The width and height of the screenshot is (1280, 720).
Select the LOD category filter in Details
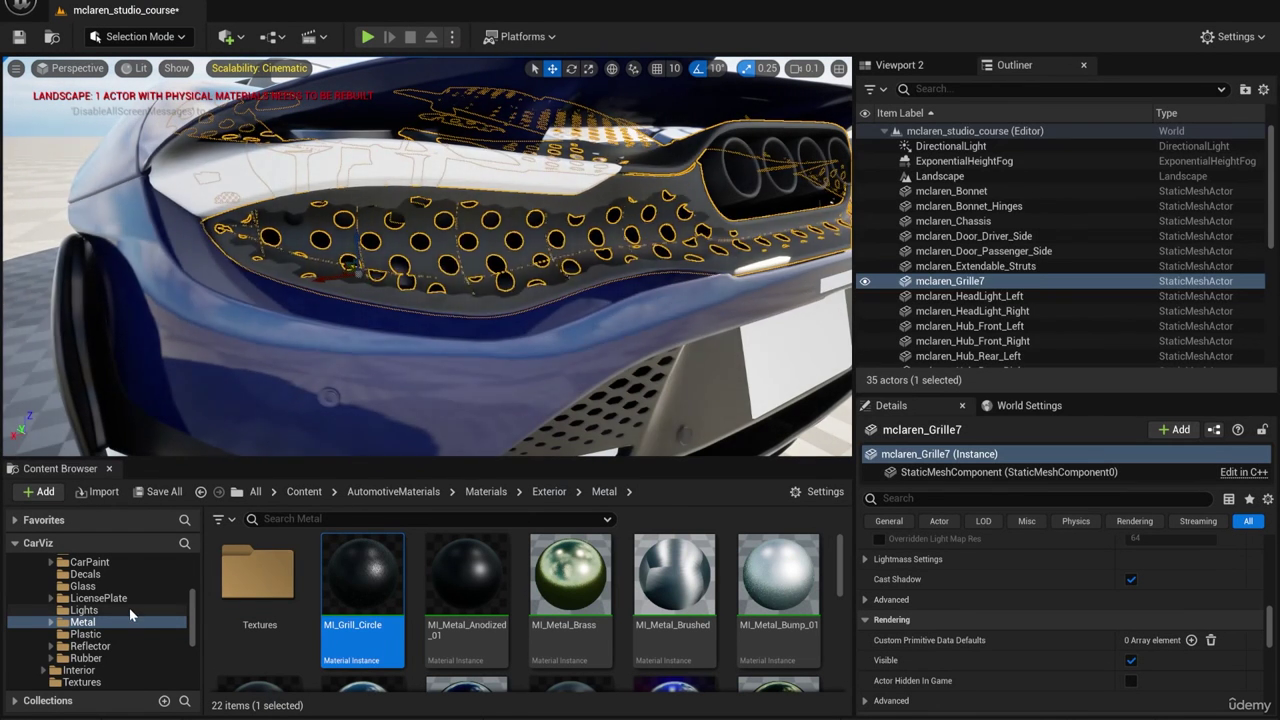pyautogui.click(x=984, y=521)
